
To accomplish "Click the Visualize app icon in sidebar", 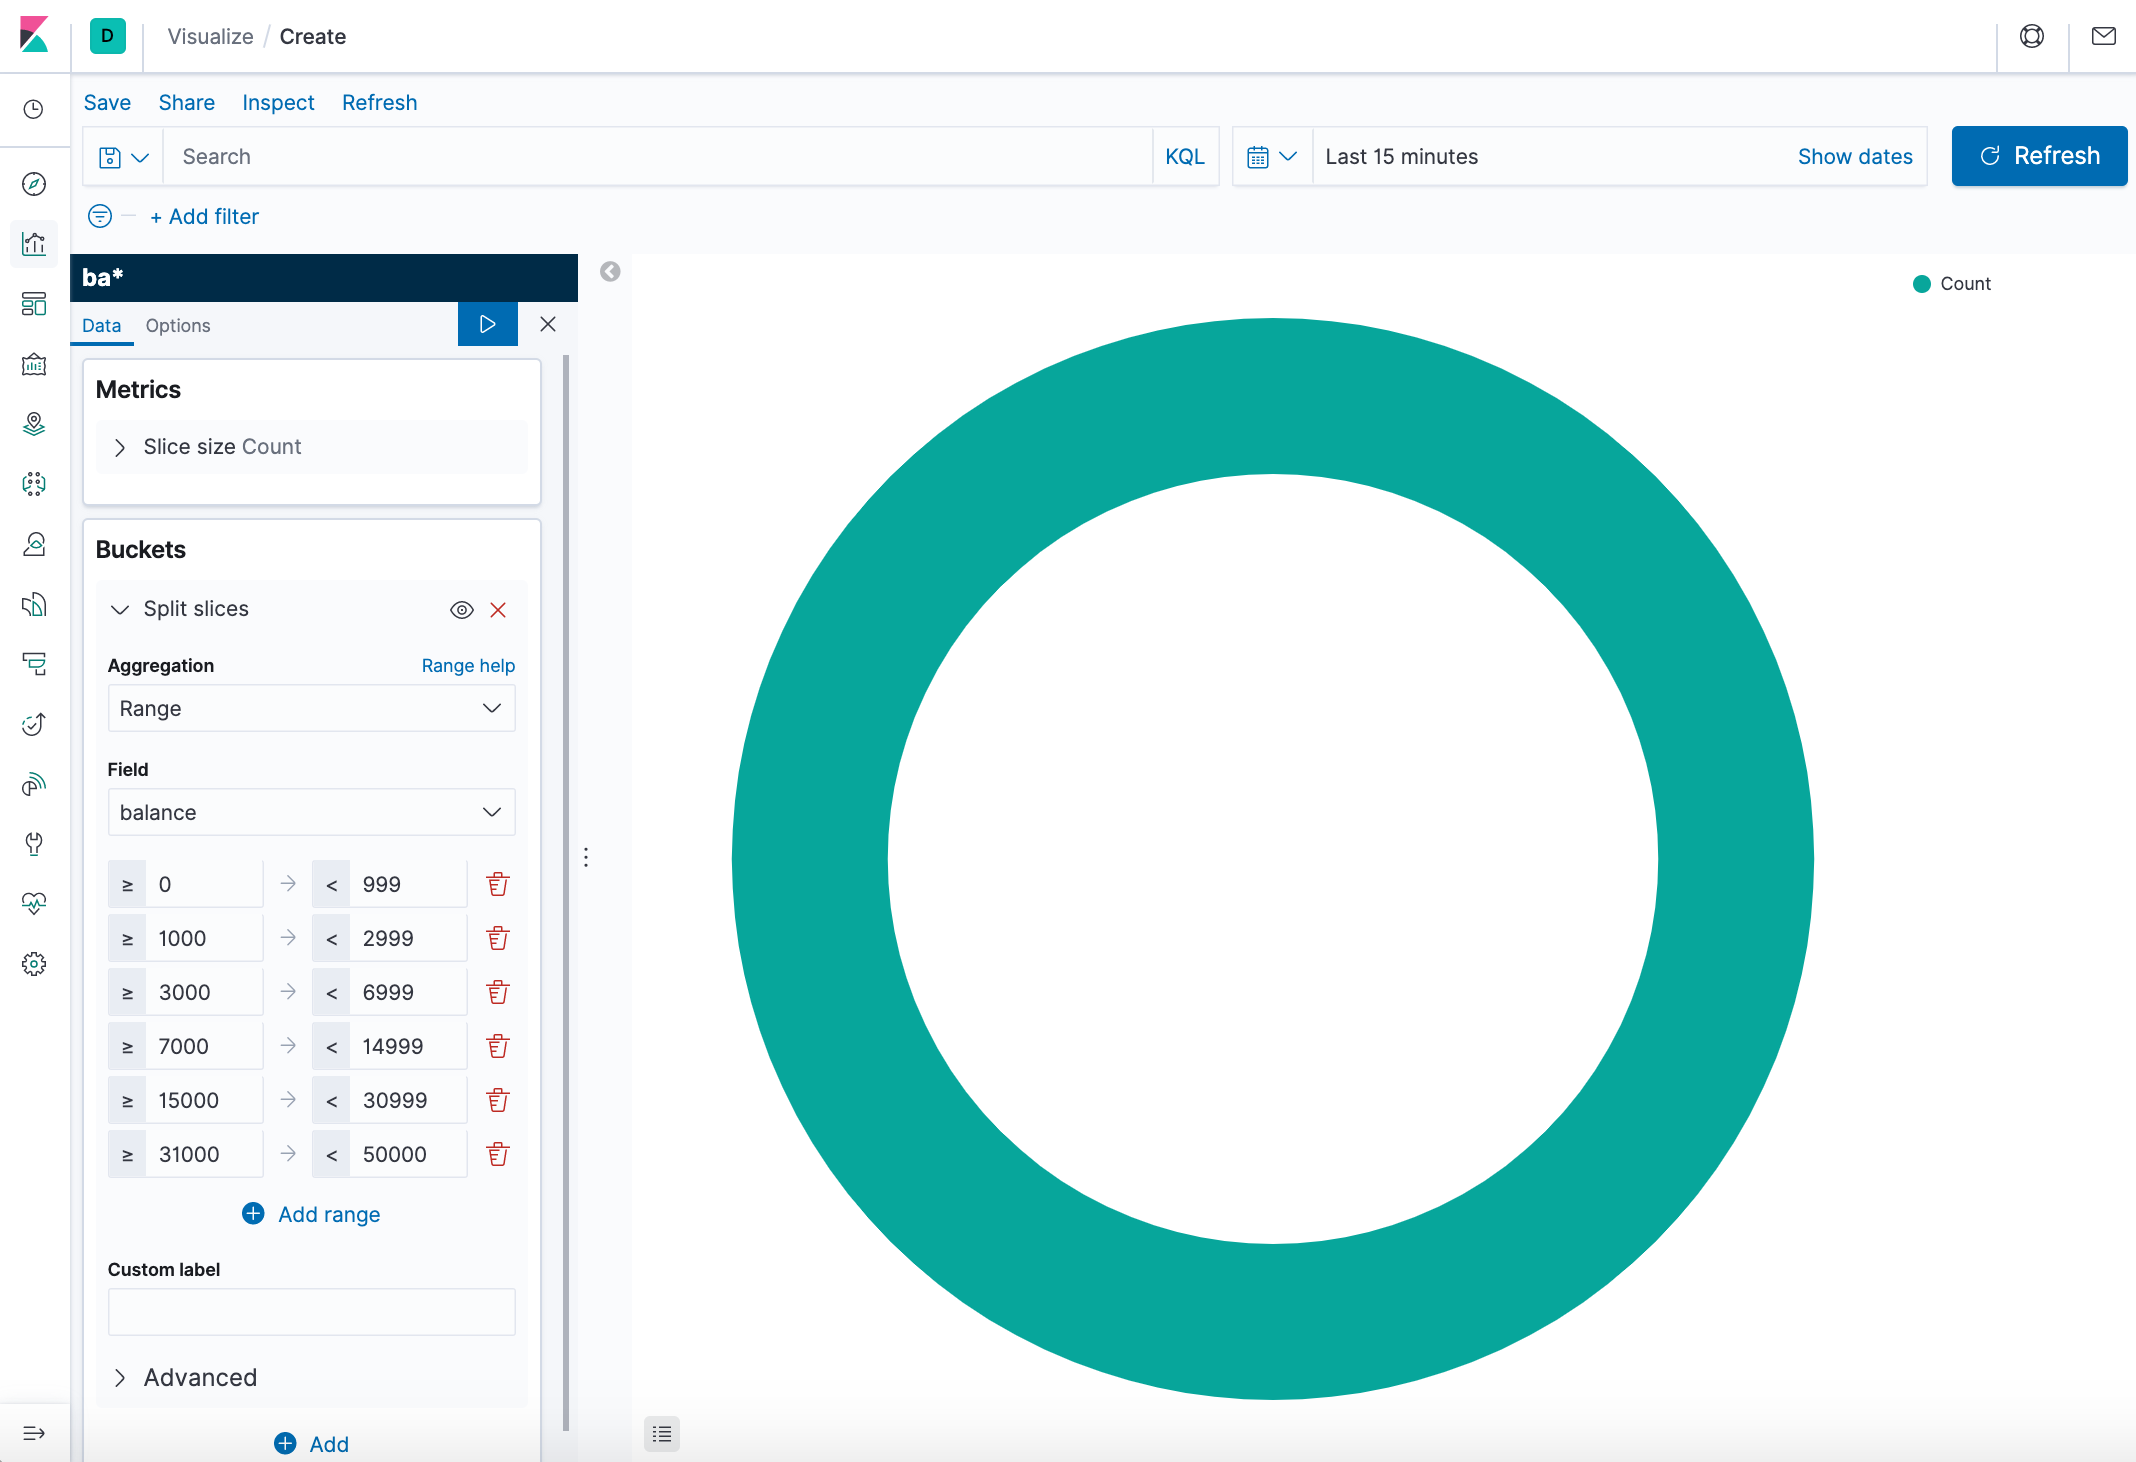I will pos(36,243).
